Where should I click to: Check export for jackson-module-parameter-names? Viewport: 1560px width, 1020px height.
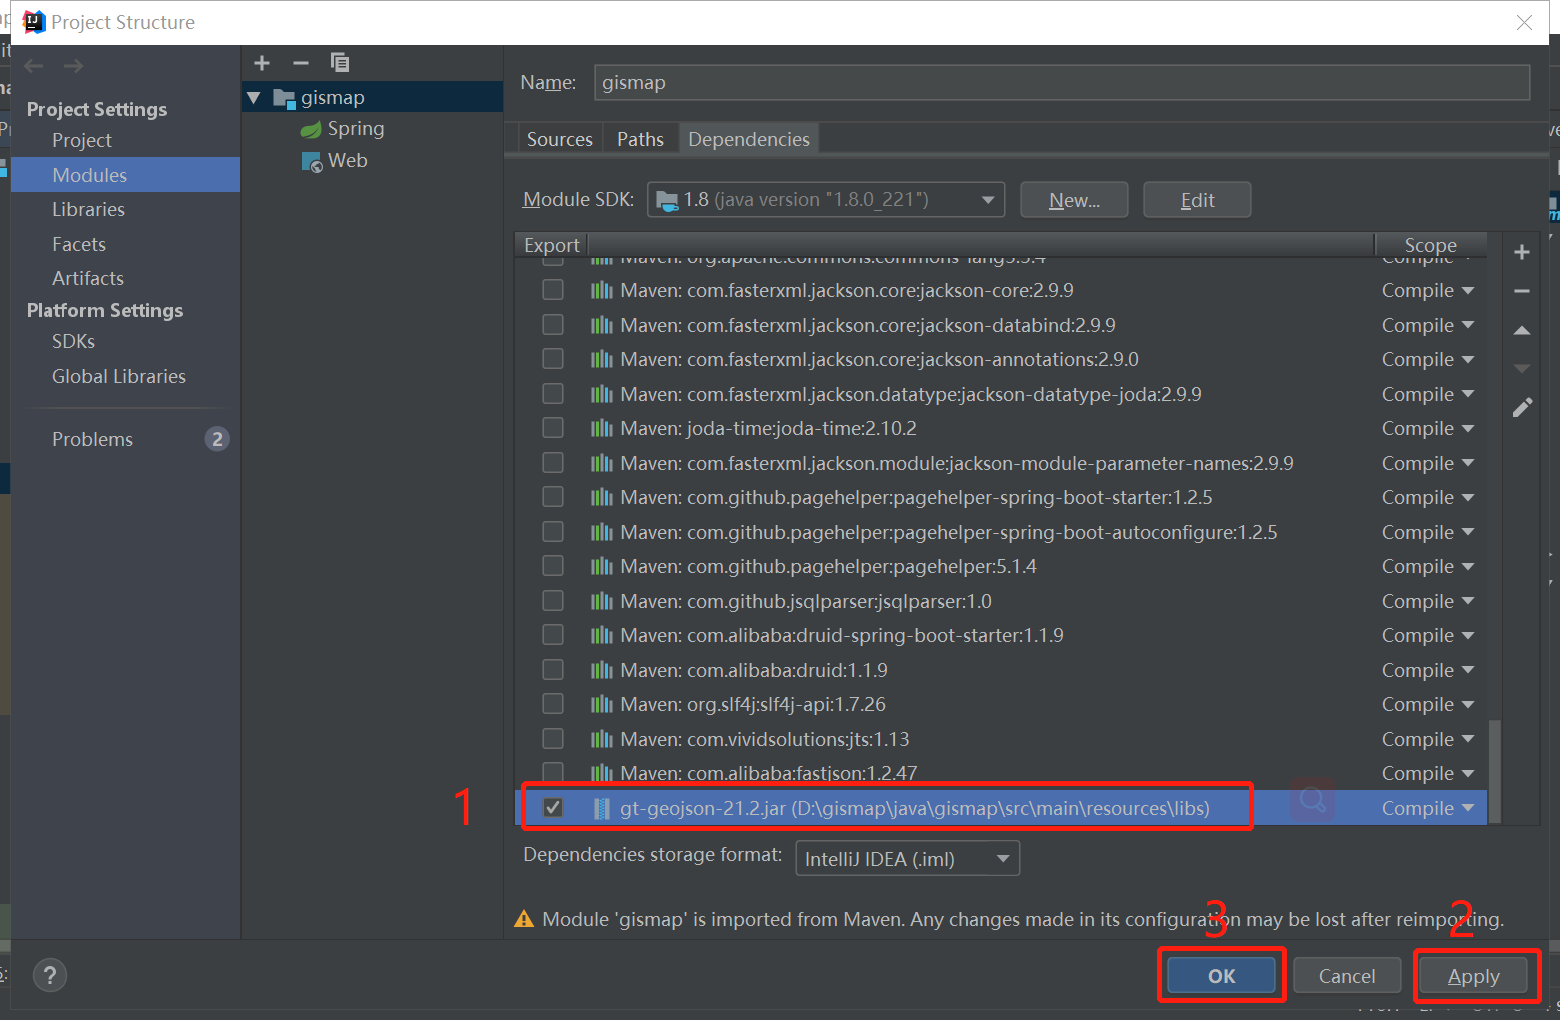(552, 462)
